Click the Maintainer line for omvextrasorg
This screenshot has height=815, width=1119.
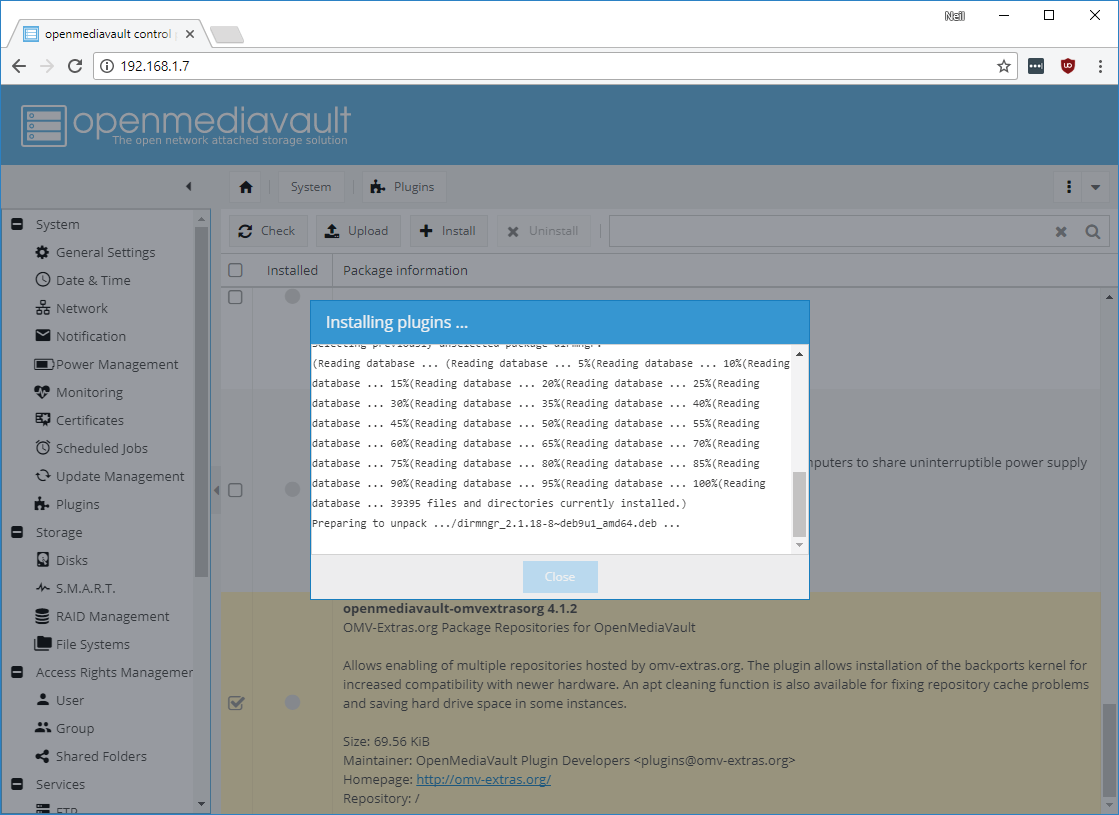click(x=569, y=761)
